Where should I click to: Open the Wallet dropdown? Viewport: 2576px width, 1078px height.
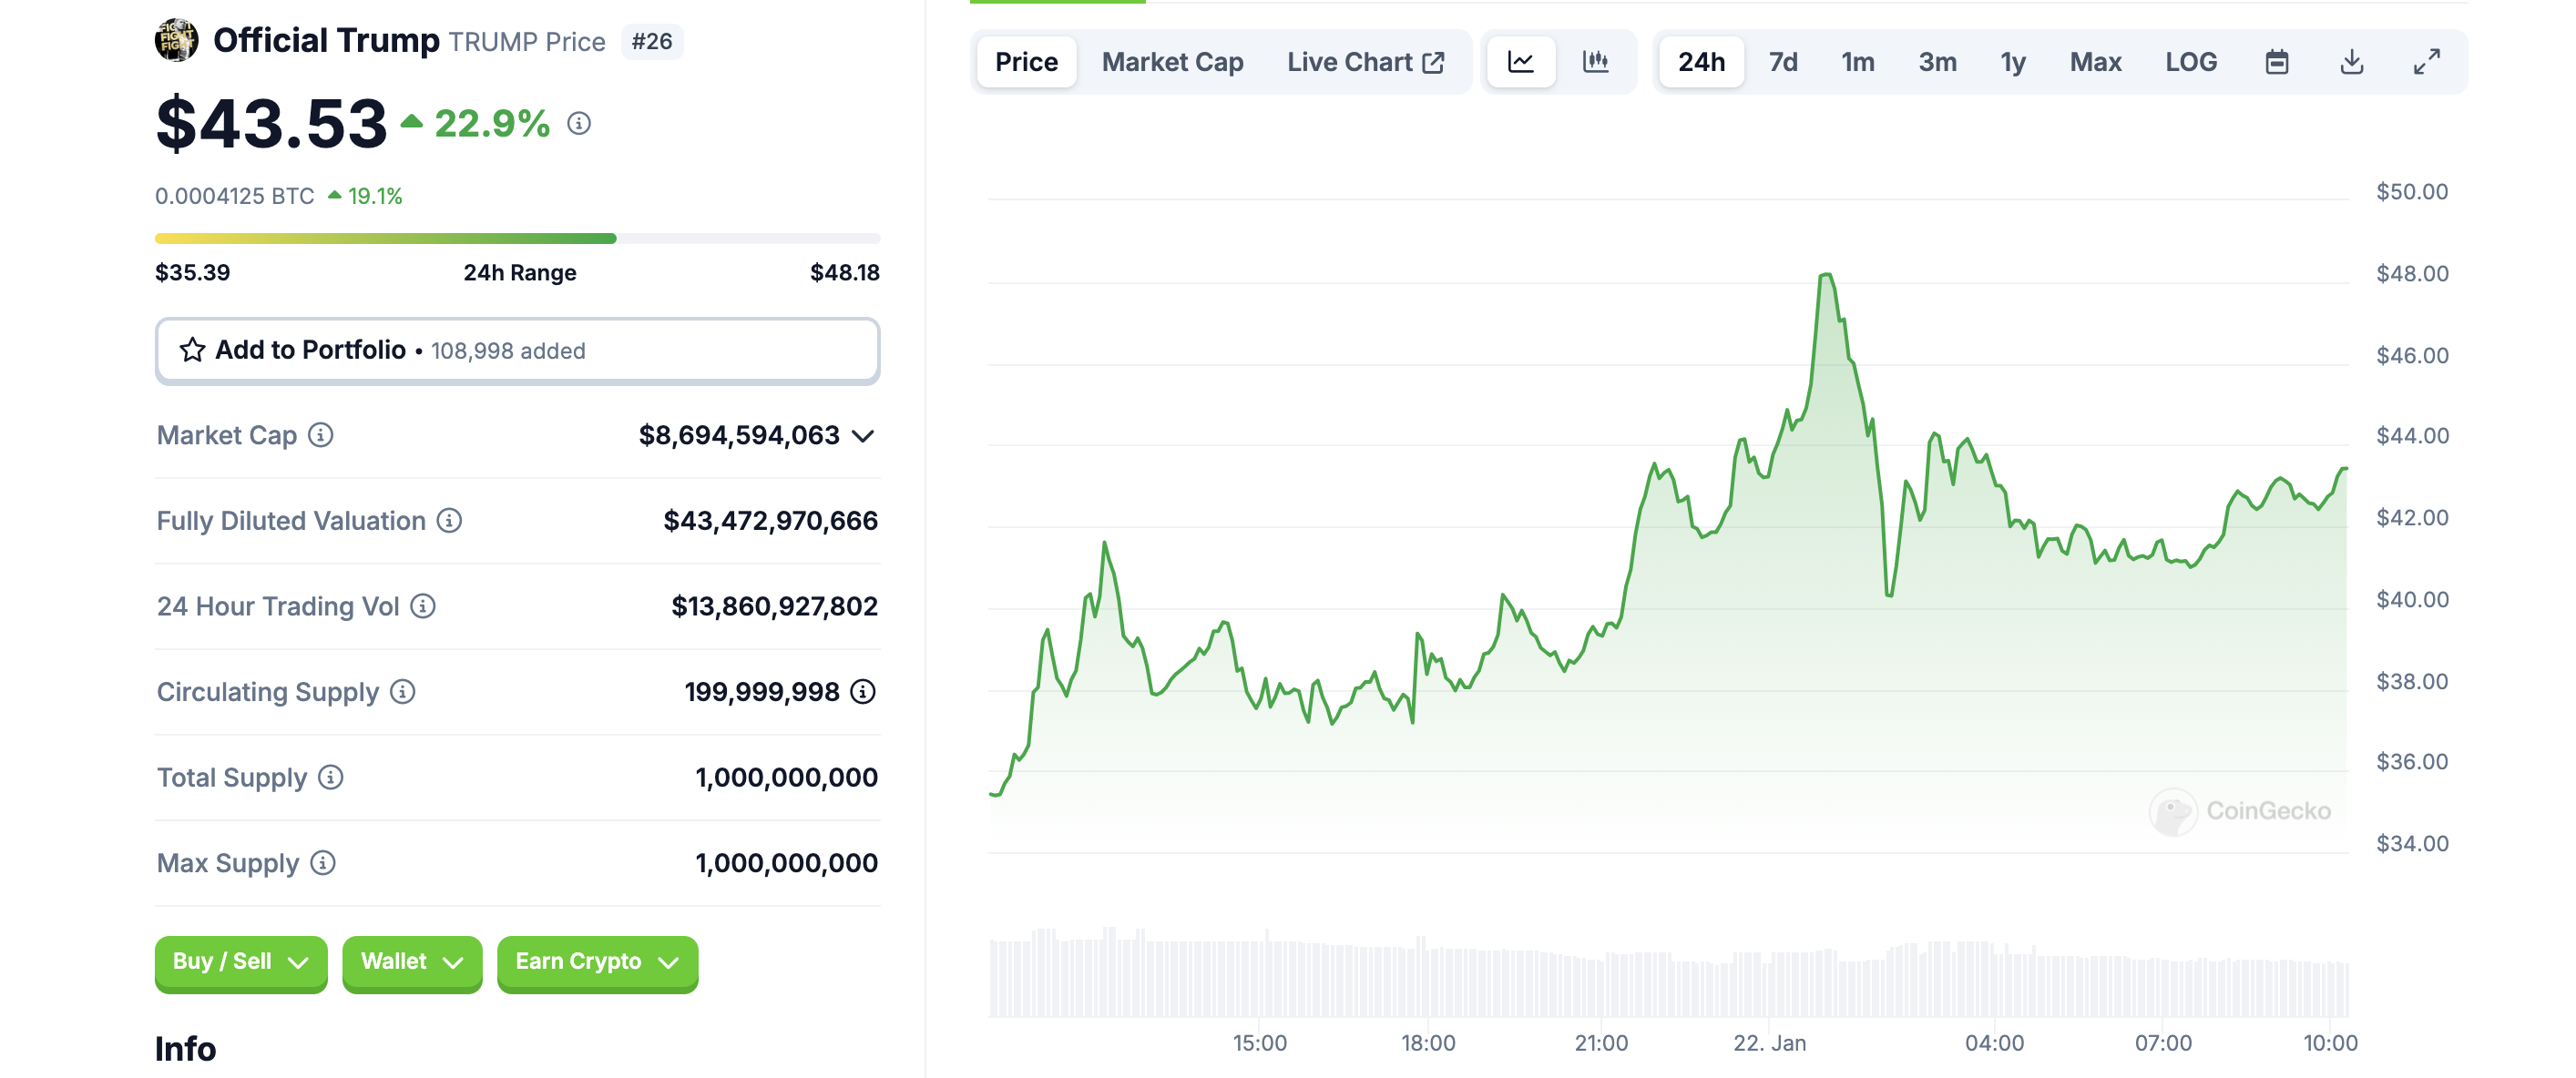pos(412,962)
